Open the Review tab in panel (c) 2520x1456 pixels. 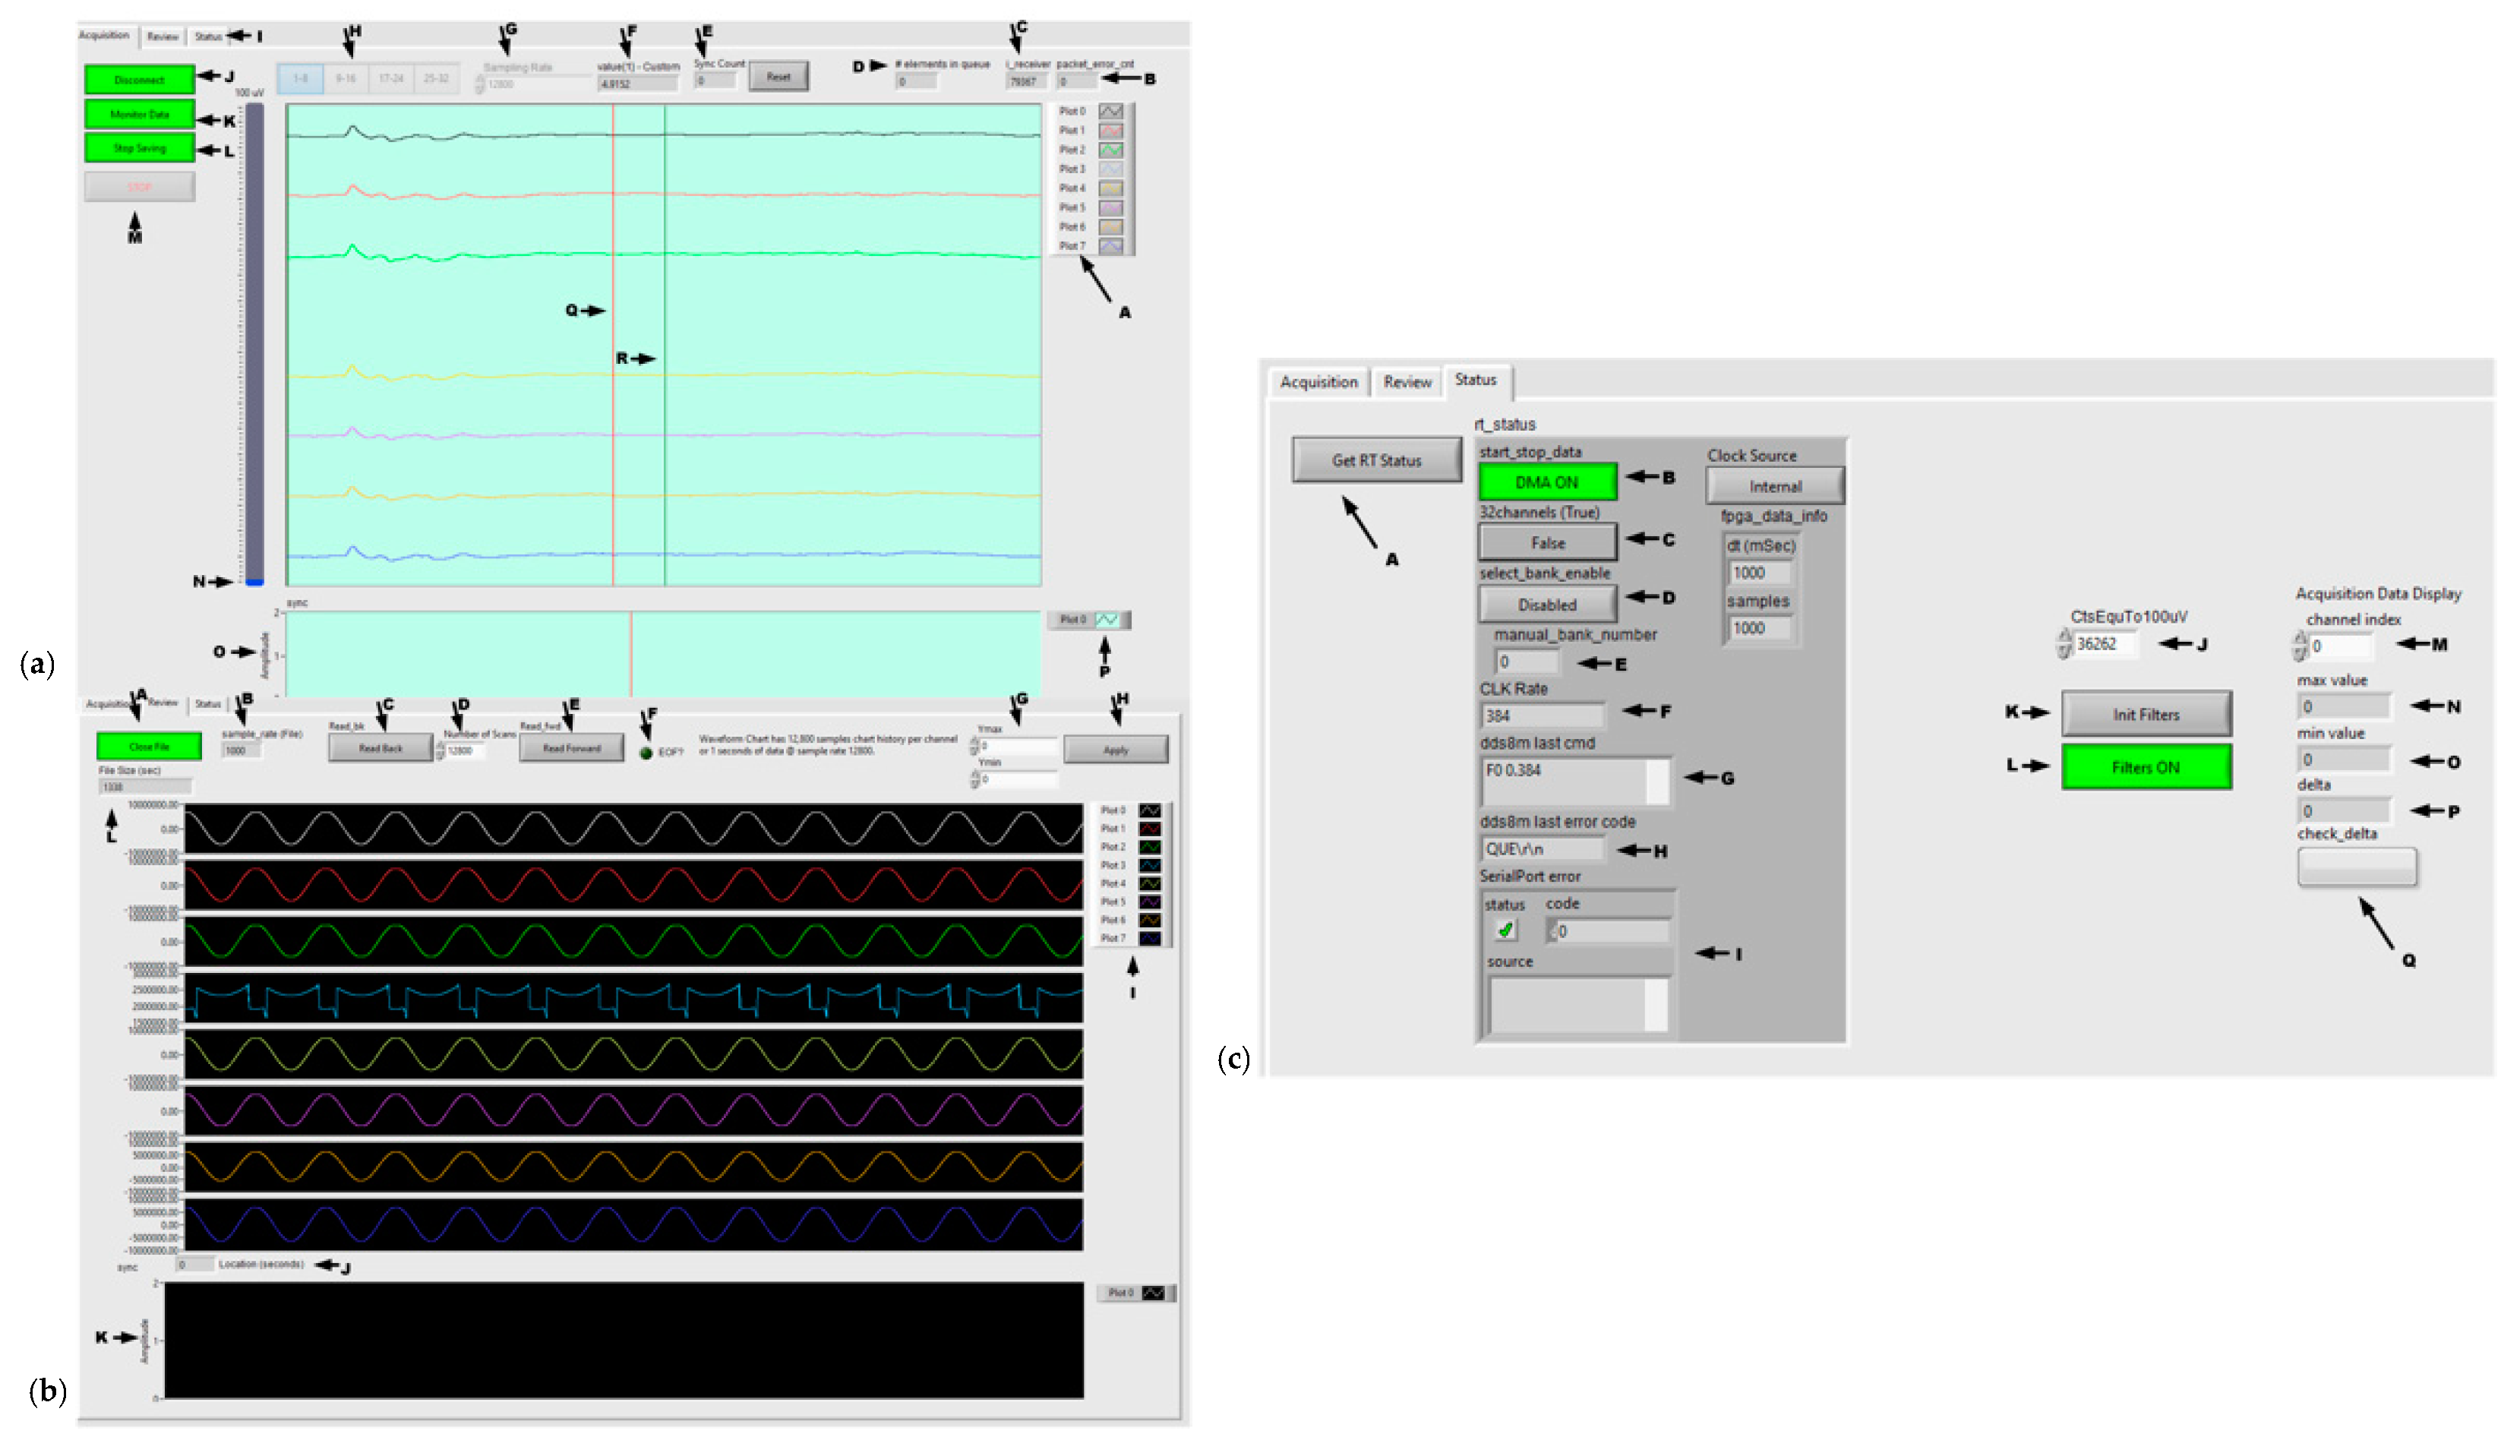point(1406,383)
